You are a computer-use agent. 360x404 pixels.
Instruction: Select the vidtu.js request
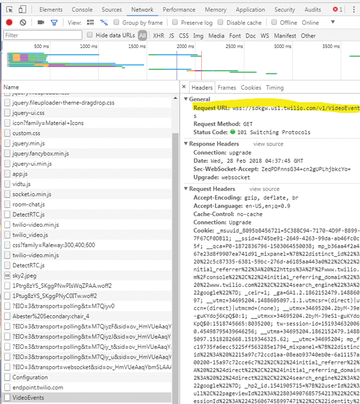point(87,184)
